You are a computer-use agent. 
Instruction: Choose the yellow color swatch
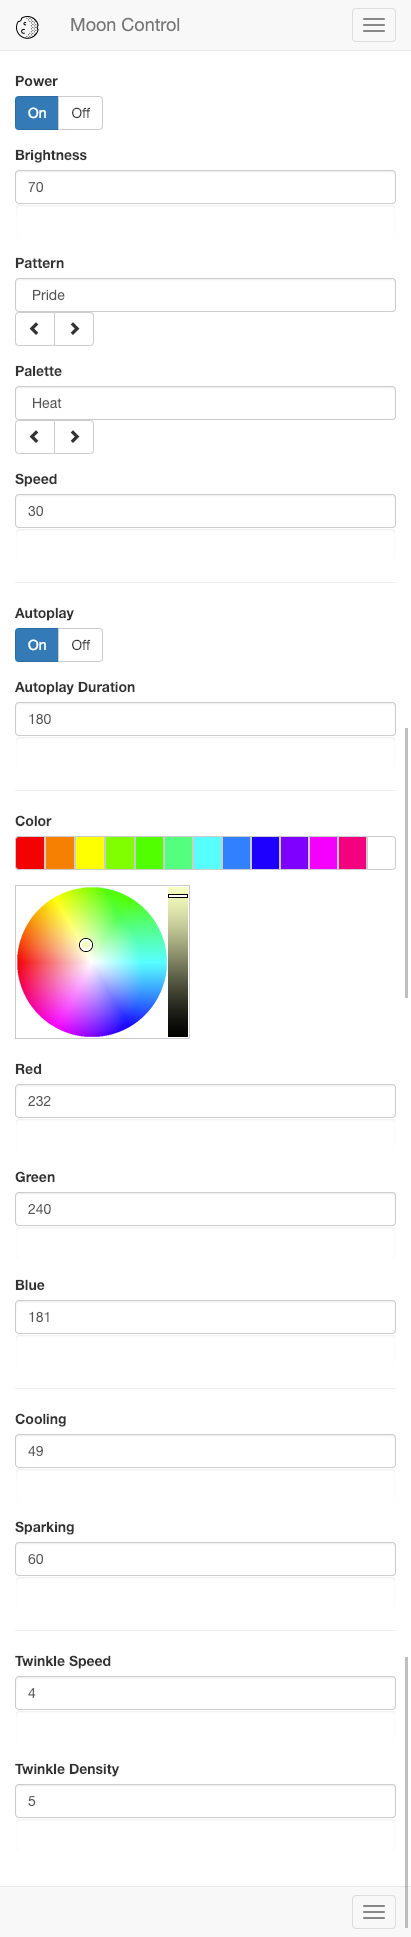point(89,853)
